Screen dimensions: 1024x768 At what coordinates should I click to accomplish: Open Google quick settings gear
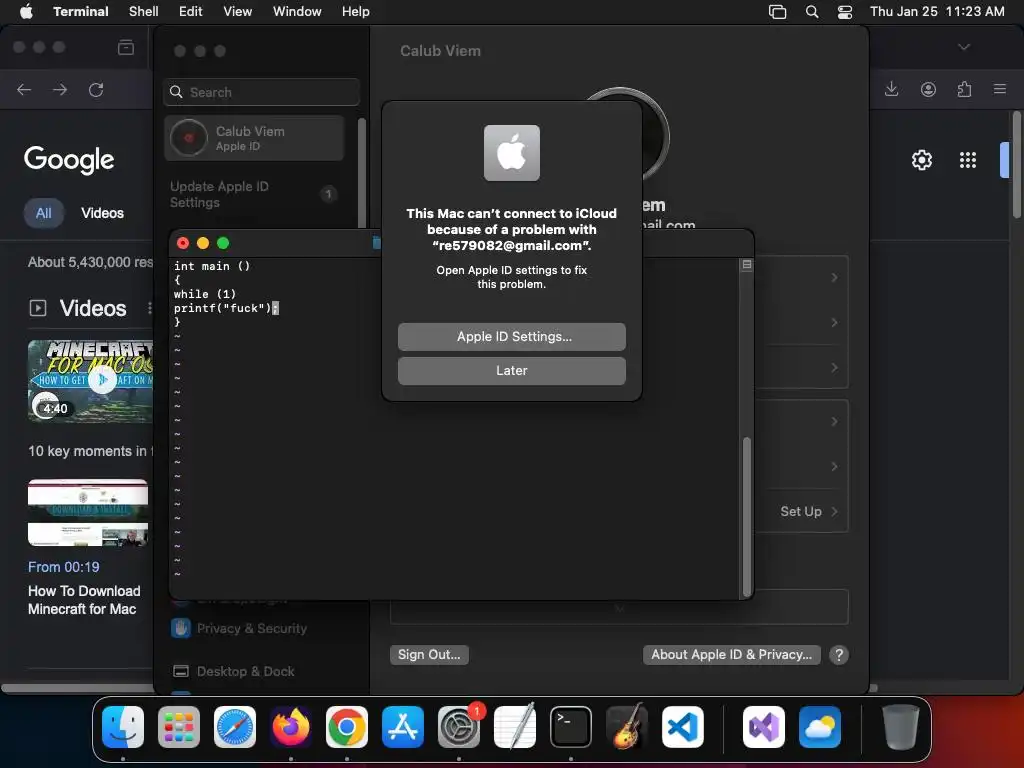pos(921,160)
